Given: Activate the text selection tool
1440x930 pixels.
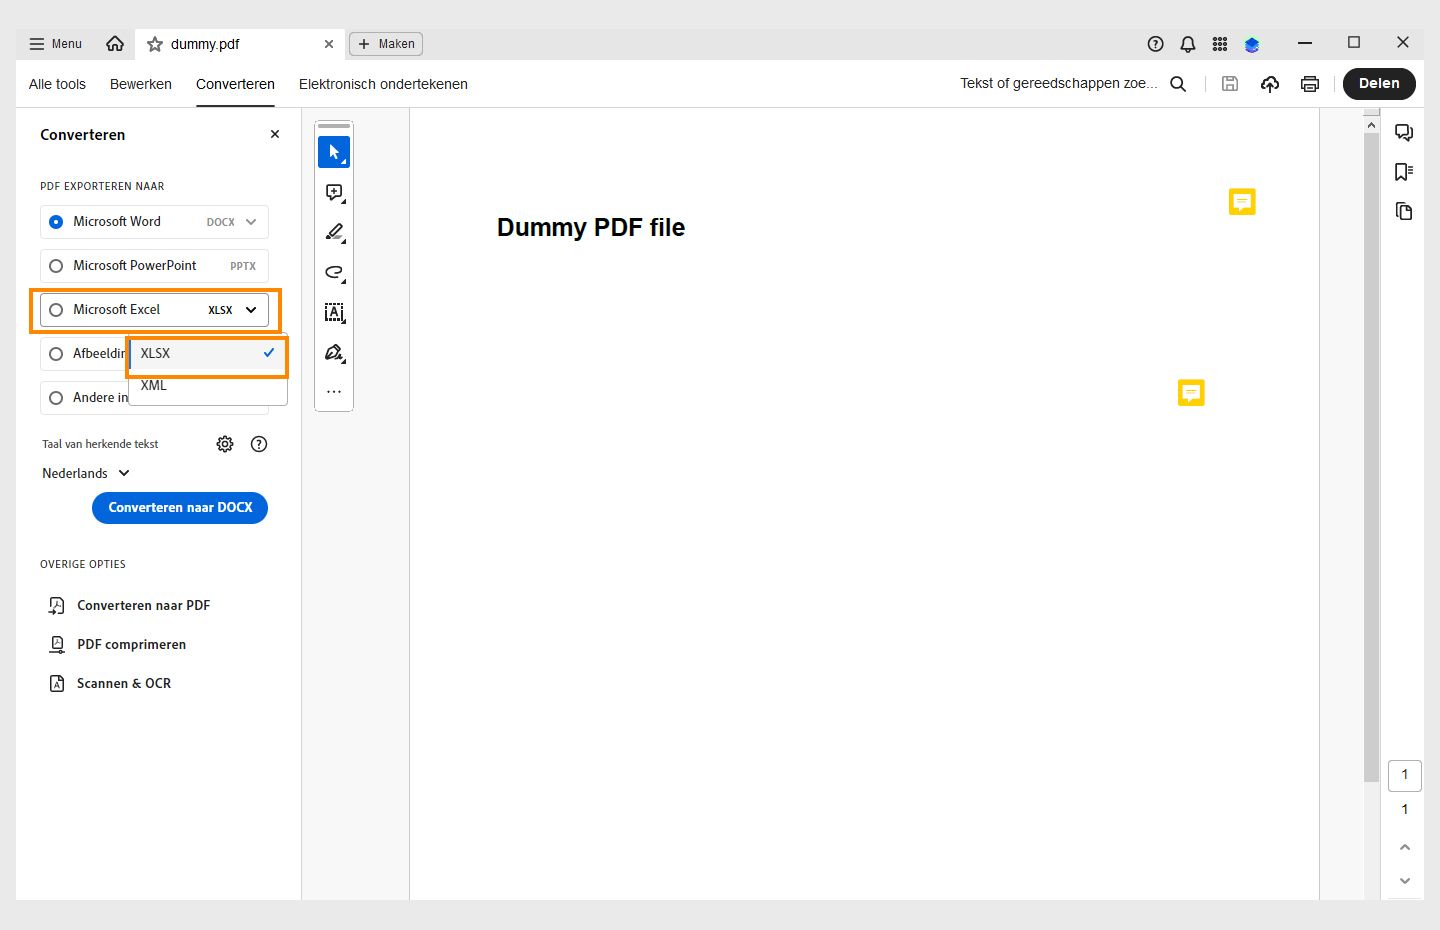Looking at the screenshot, I should (334, 312).
